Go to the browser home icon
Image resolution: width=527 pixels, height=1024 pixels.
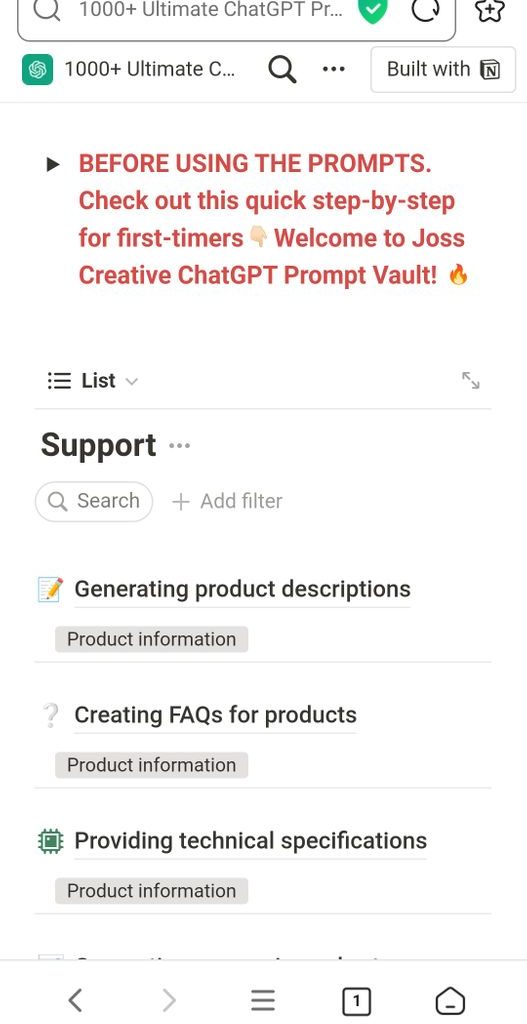coord(450,1000)
